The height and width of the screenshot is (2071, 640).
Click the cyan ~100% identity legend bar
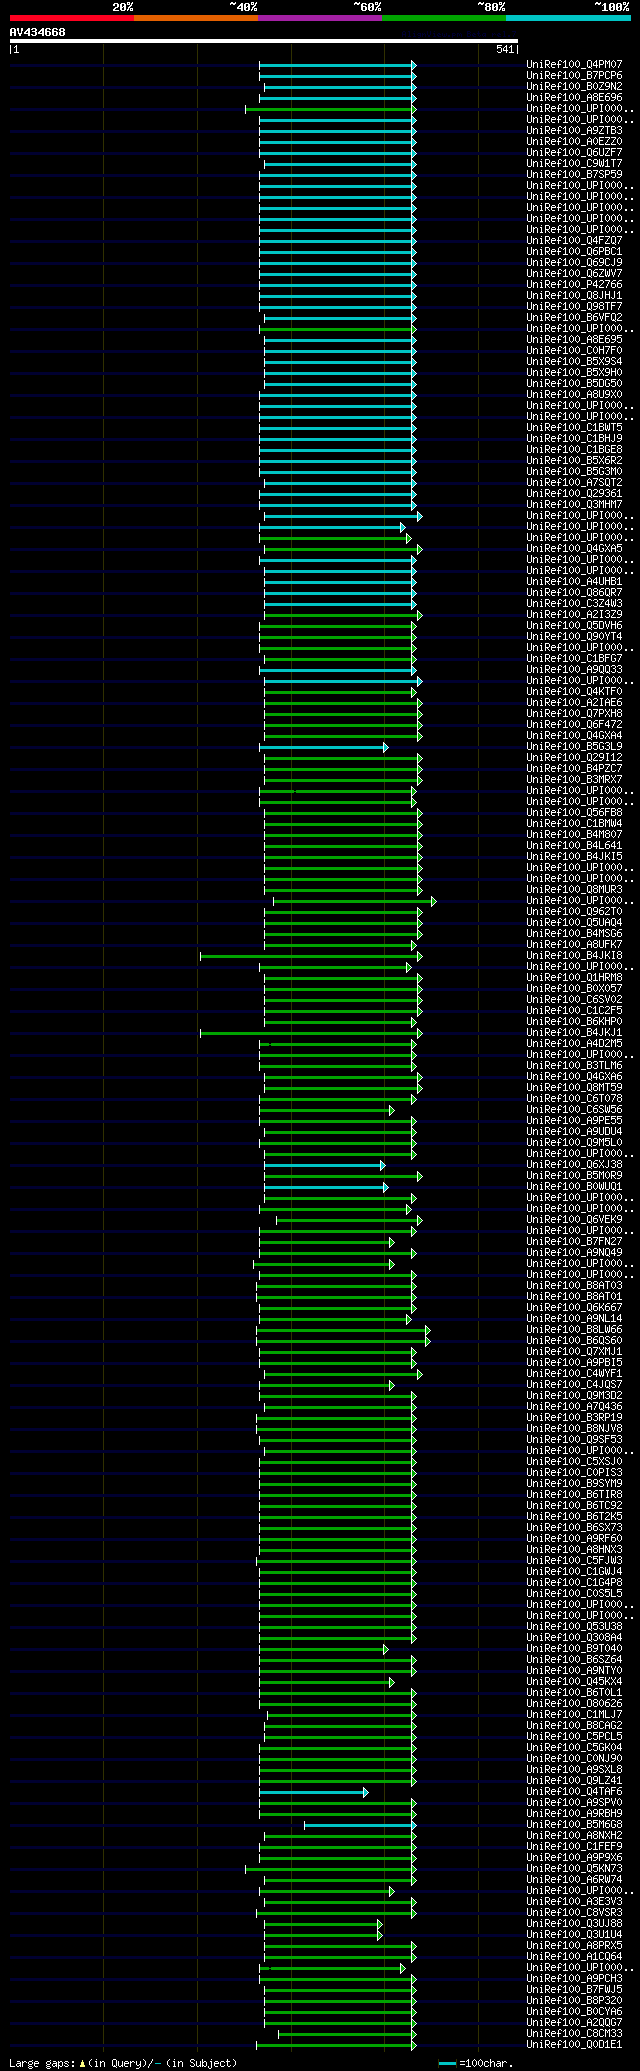pyautogui.click(x=568, y=18)
